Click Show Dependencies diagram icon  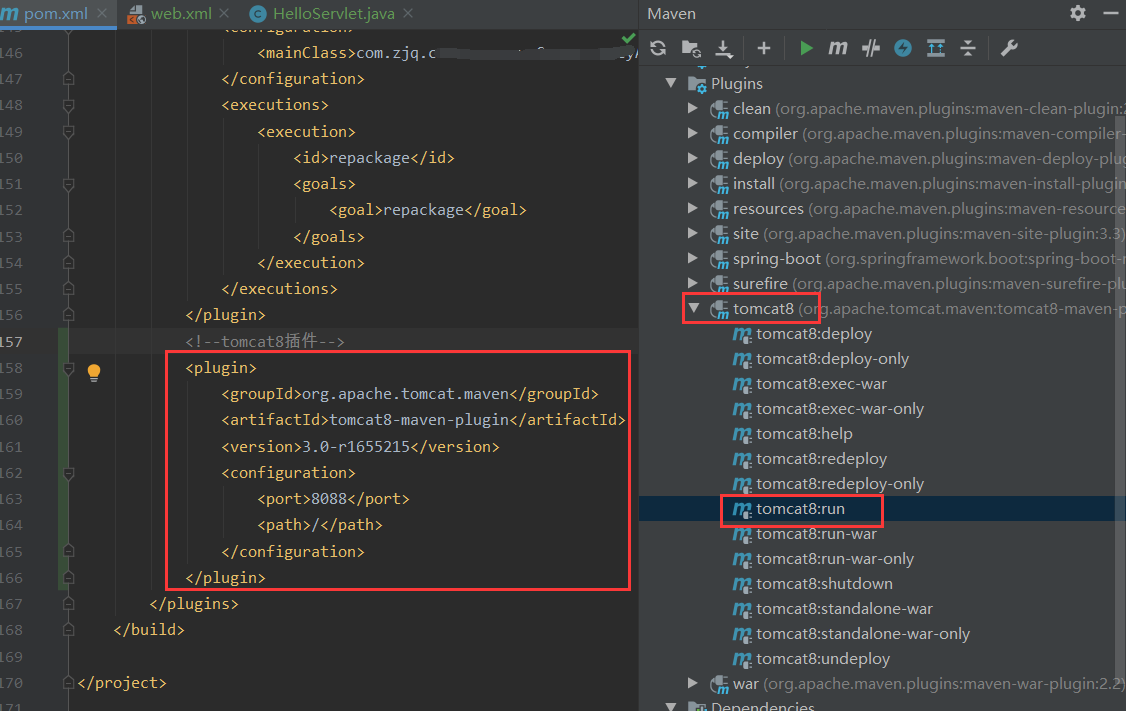(936, 48)
